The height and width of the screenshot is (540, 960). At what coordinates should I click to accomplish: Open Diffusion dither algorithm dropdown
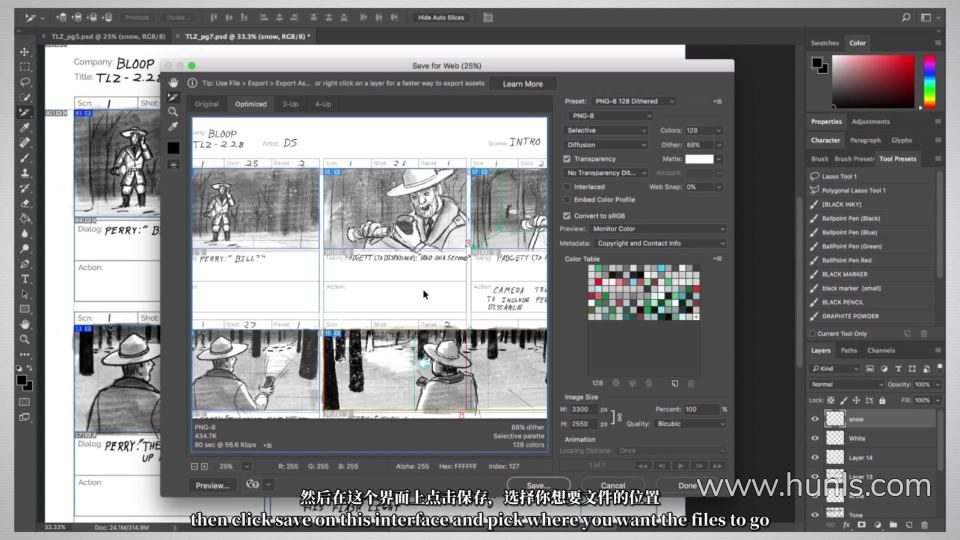605,144
